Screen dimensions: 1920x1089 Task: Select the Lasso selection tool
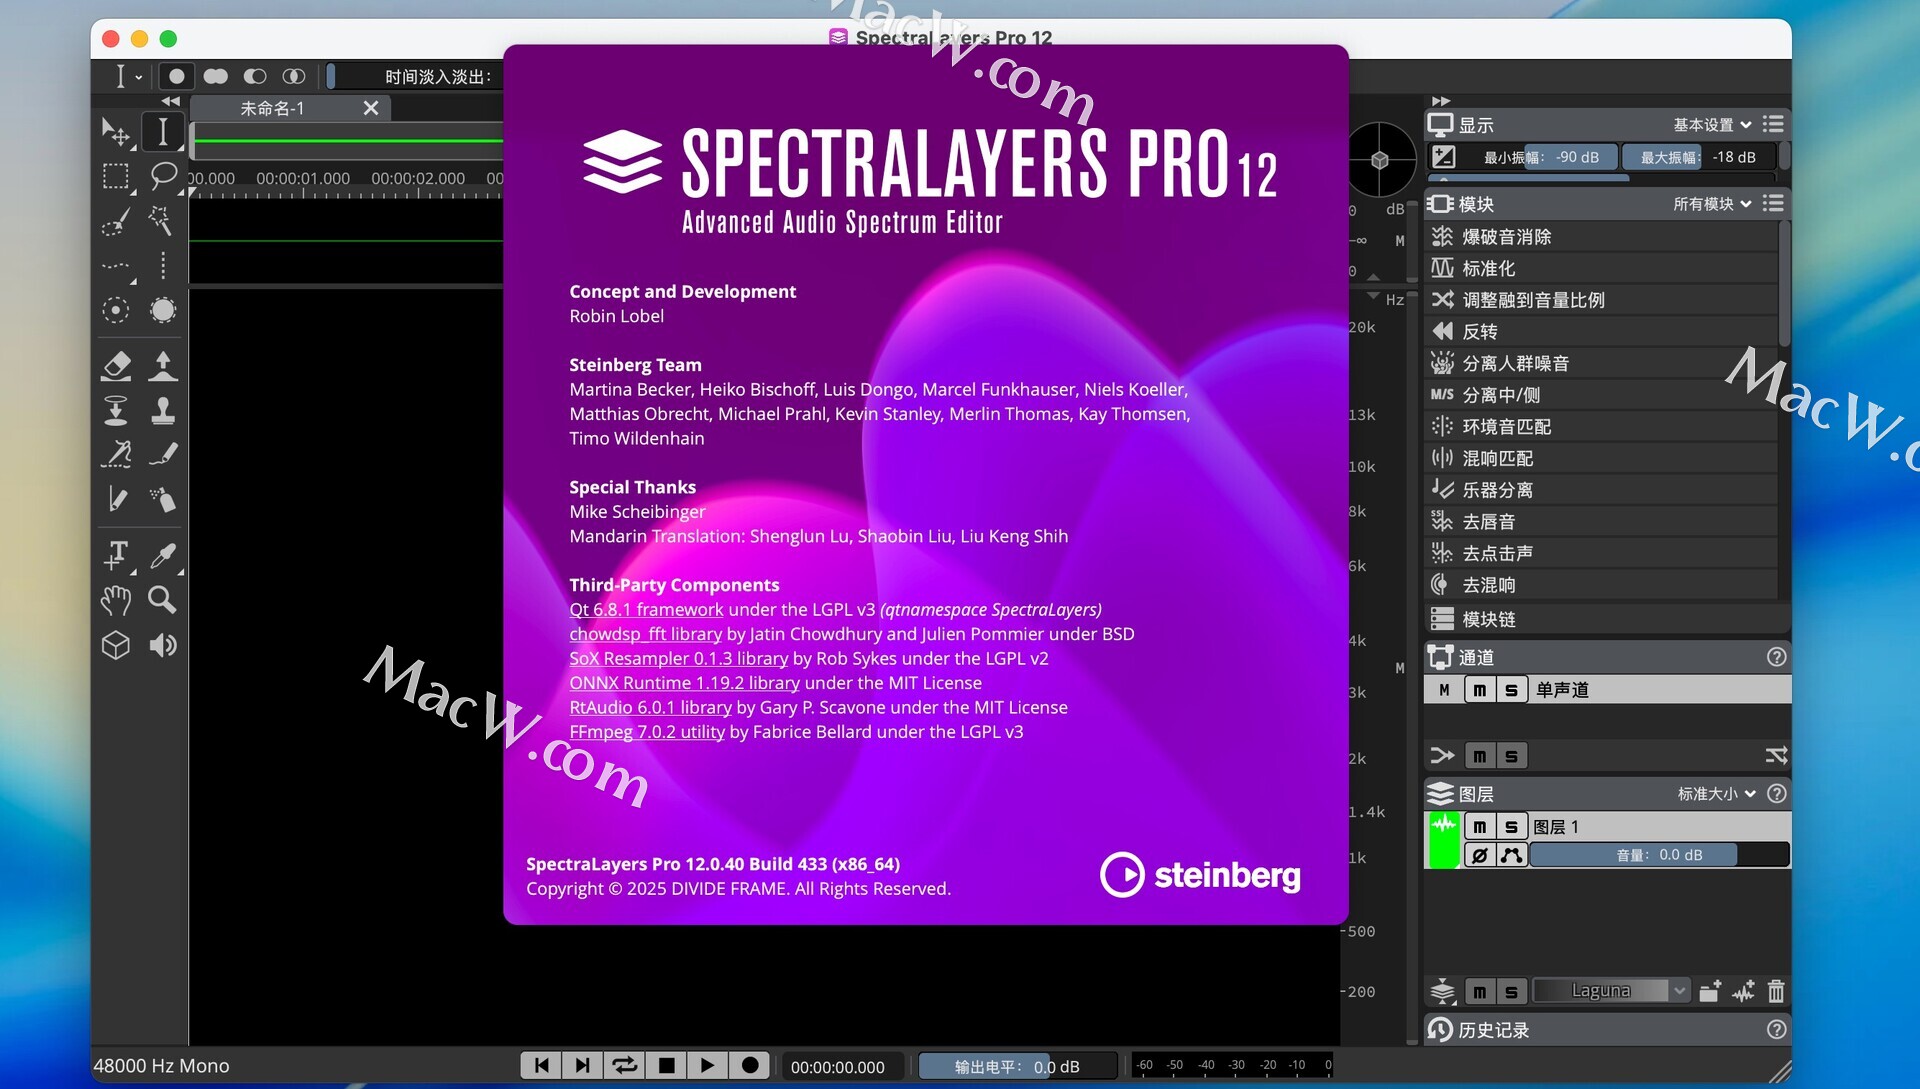(x=162, y=176)
